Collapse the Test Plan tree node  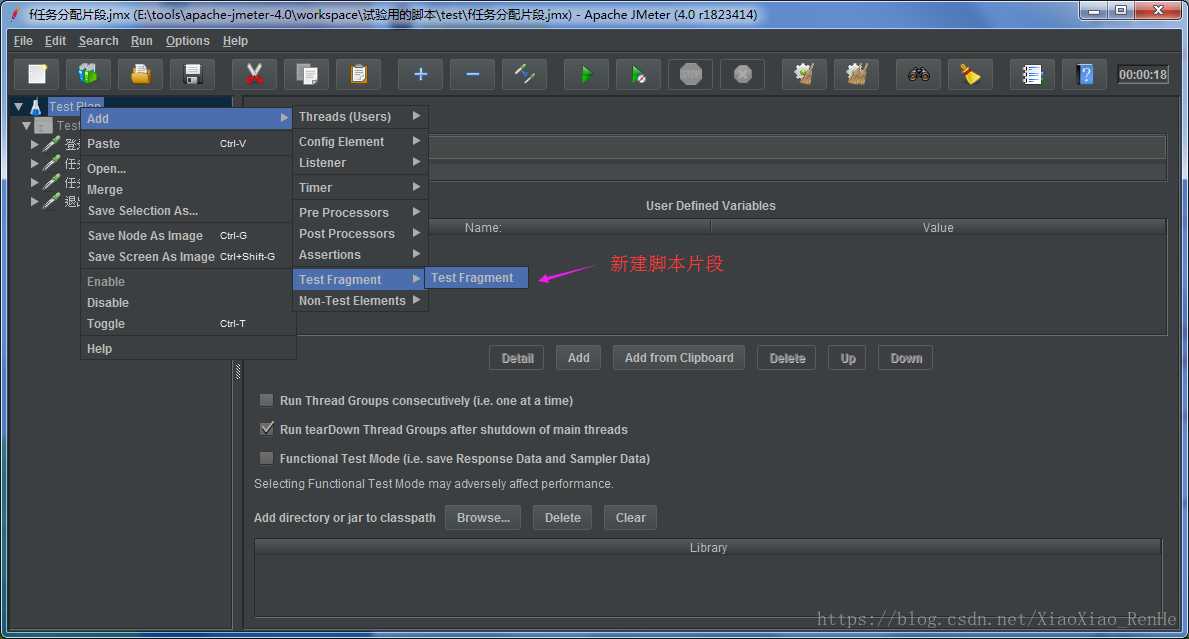pyautogui.click(x=18, y=107)
